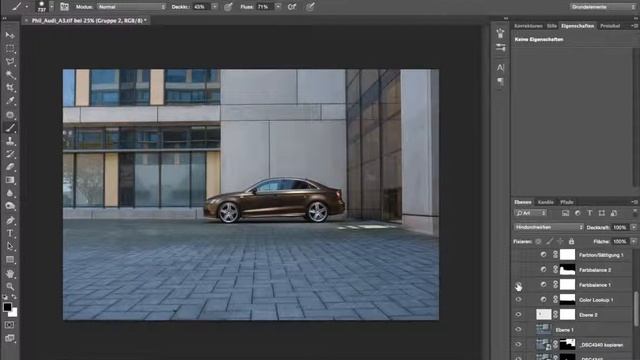
Task: Hide the Color Lookup 1 layer
Action: [x=518, y=300]
